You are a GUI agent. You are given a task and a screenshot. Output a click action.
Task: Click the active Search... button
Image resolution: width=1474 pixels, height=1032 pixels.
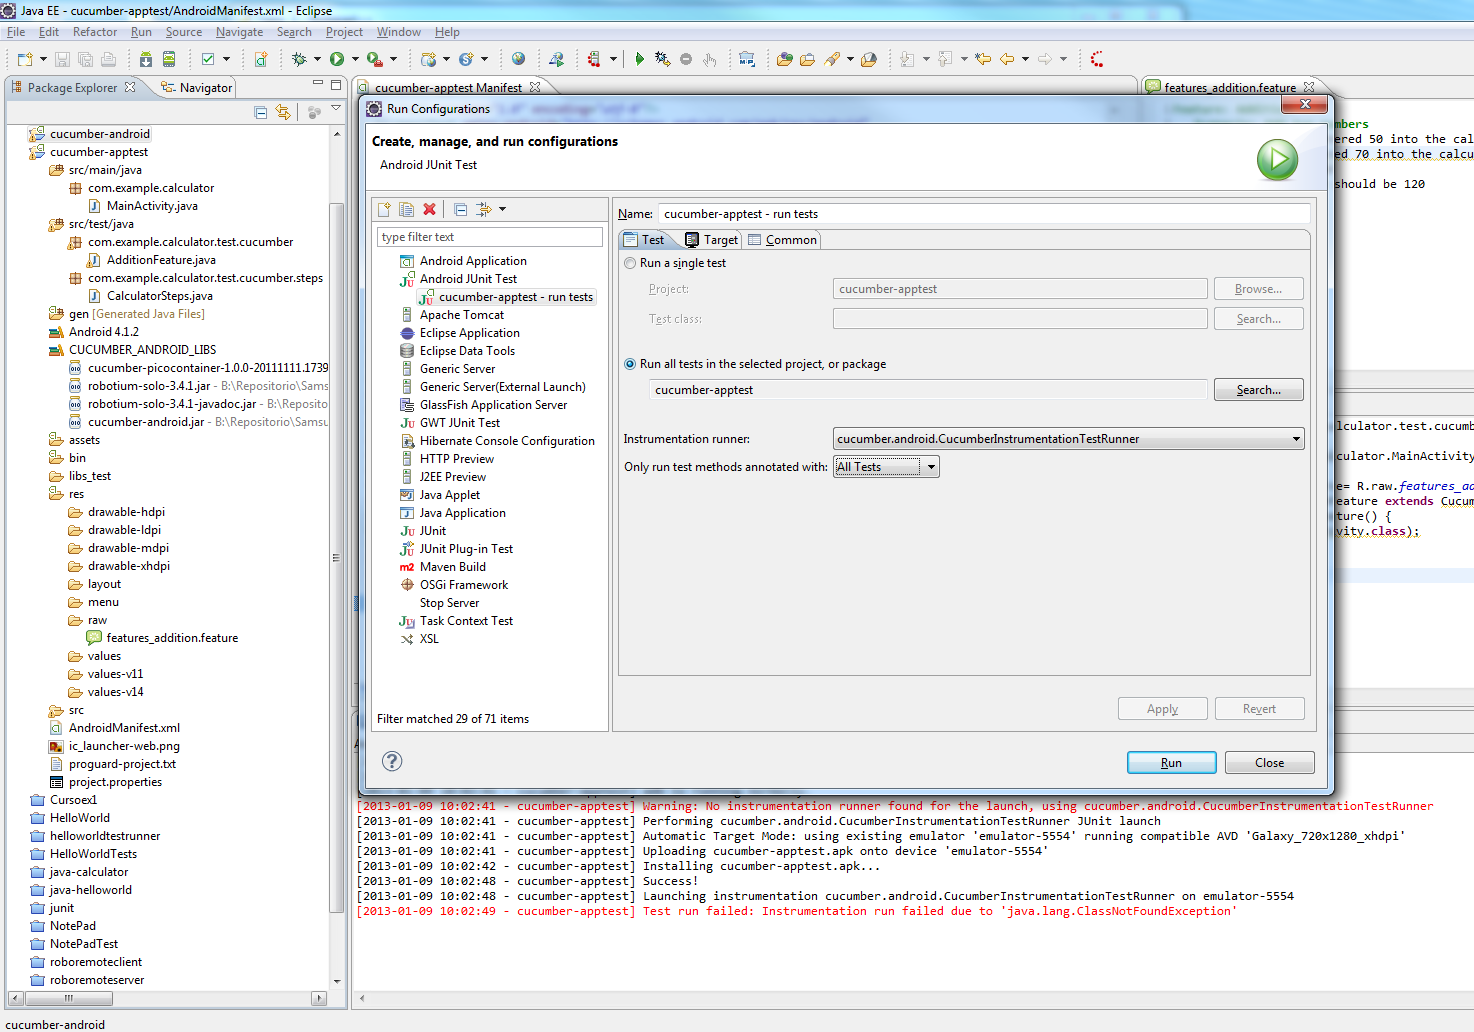(1258, 390)
